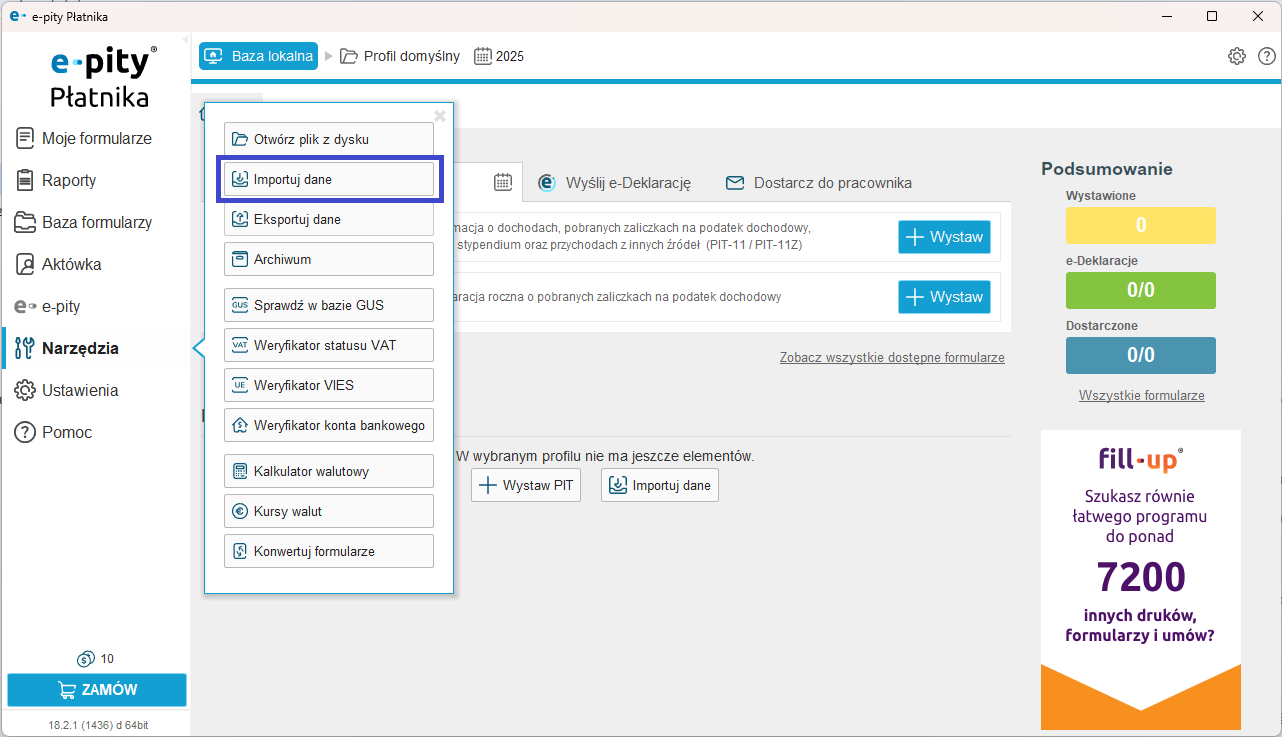Image resolution: width=1282 pixels, height=737 pixels.
Task: Select year 2025 in breadcrumb
Action: 499,56
